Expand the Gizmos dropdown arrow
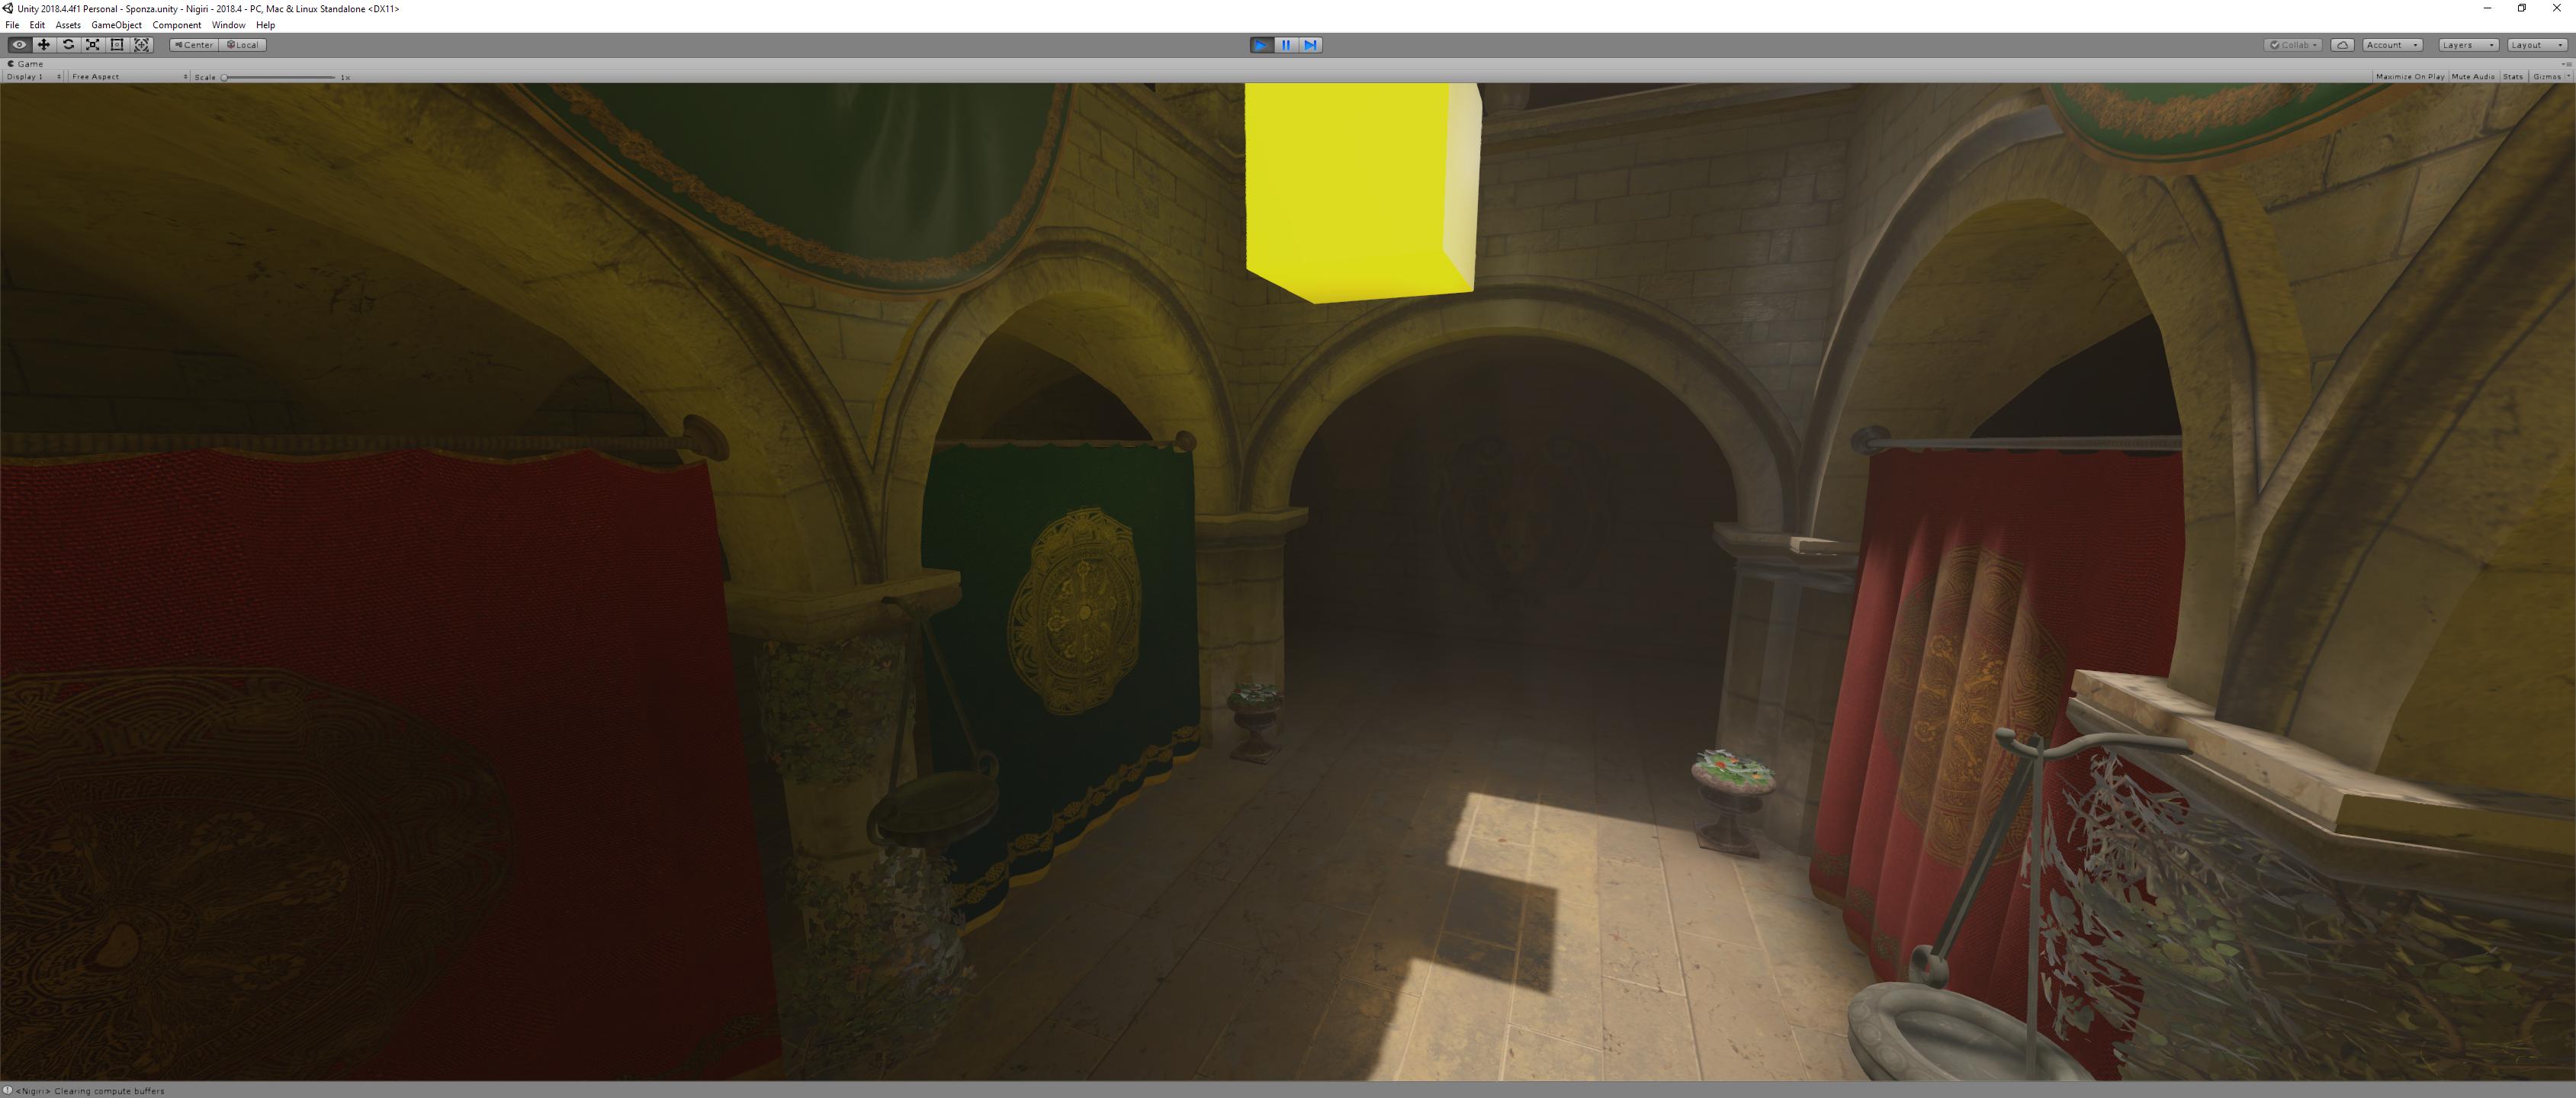Viewport: 2576px width, 1098px height. 2568,77
